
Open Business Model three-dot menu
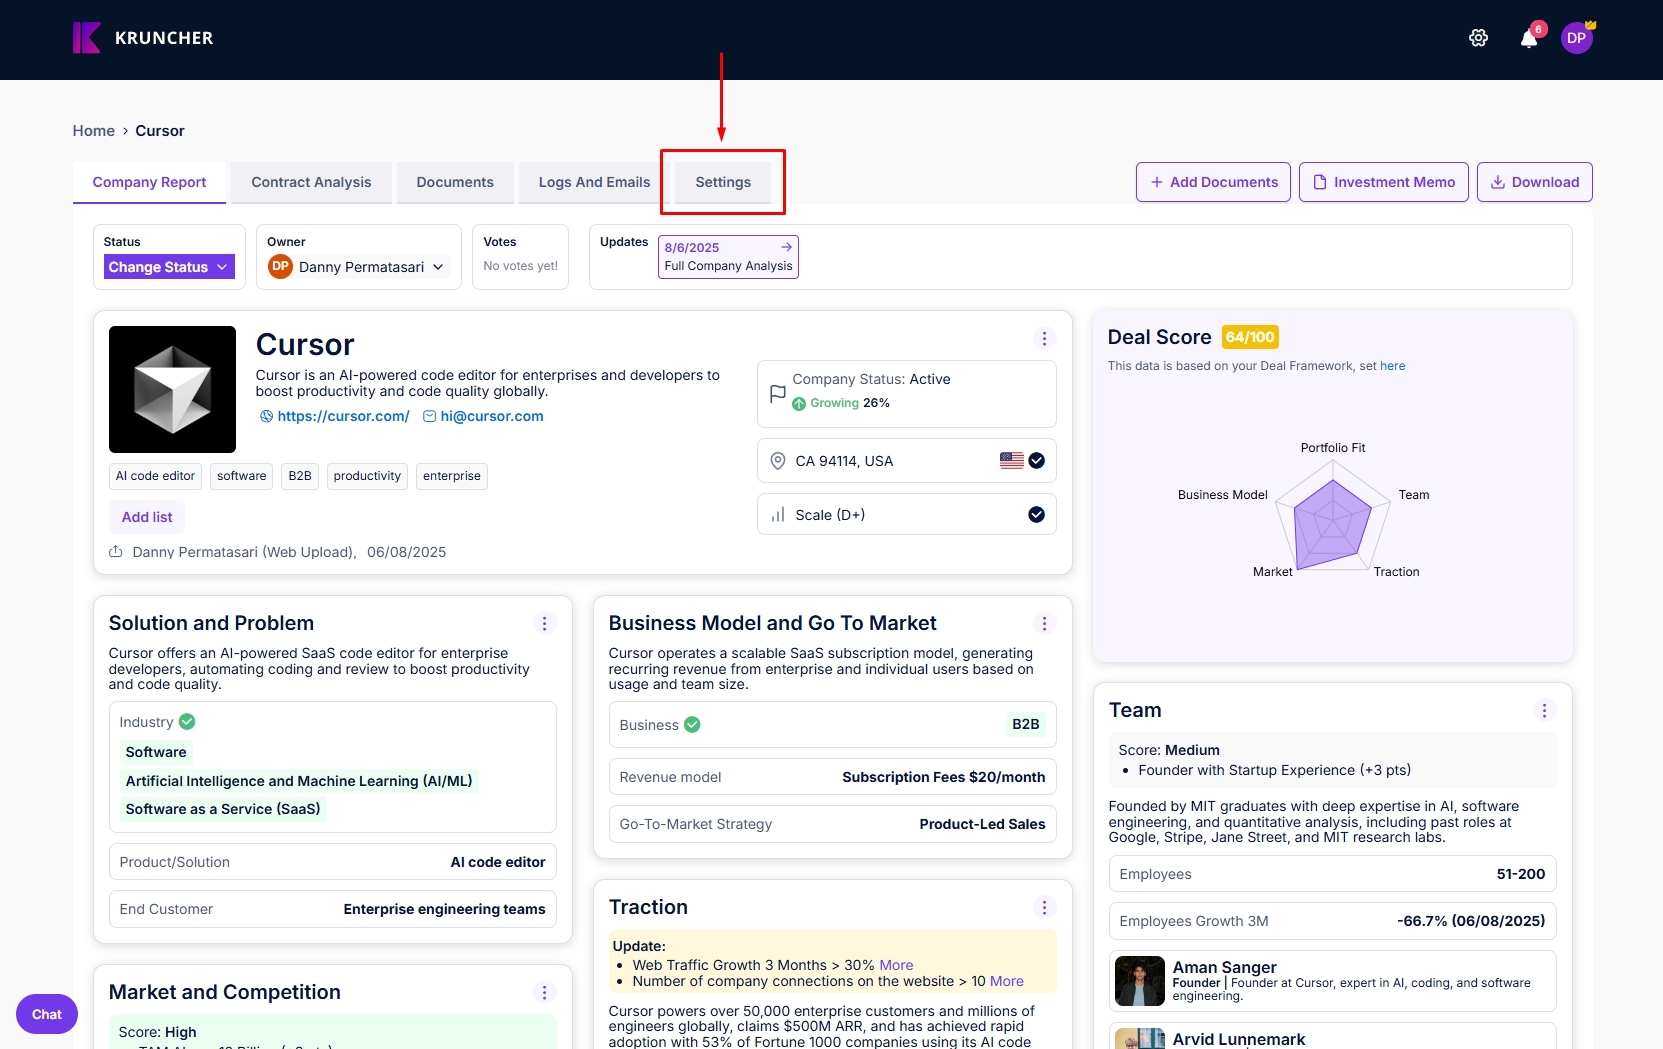click(x=1044, y=624)
